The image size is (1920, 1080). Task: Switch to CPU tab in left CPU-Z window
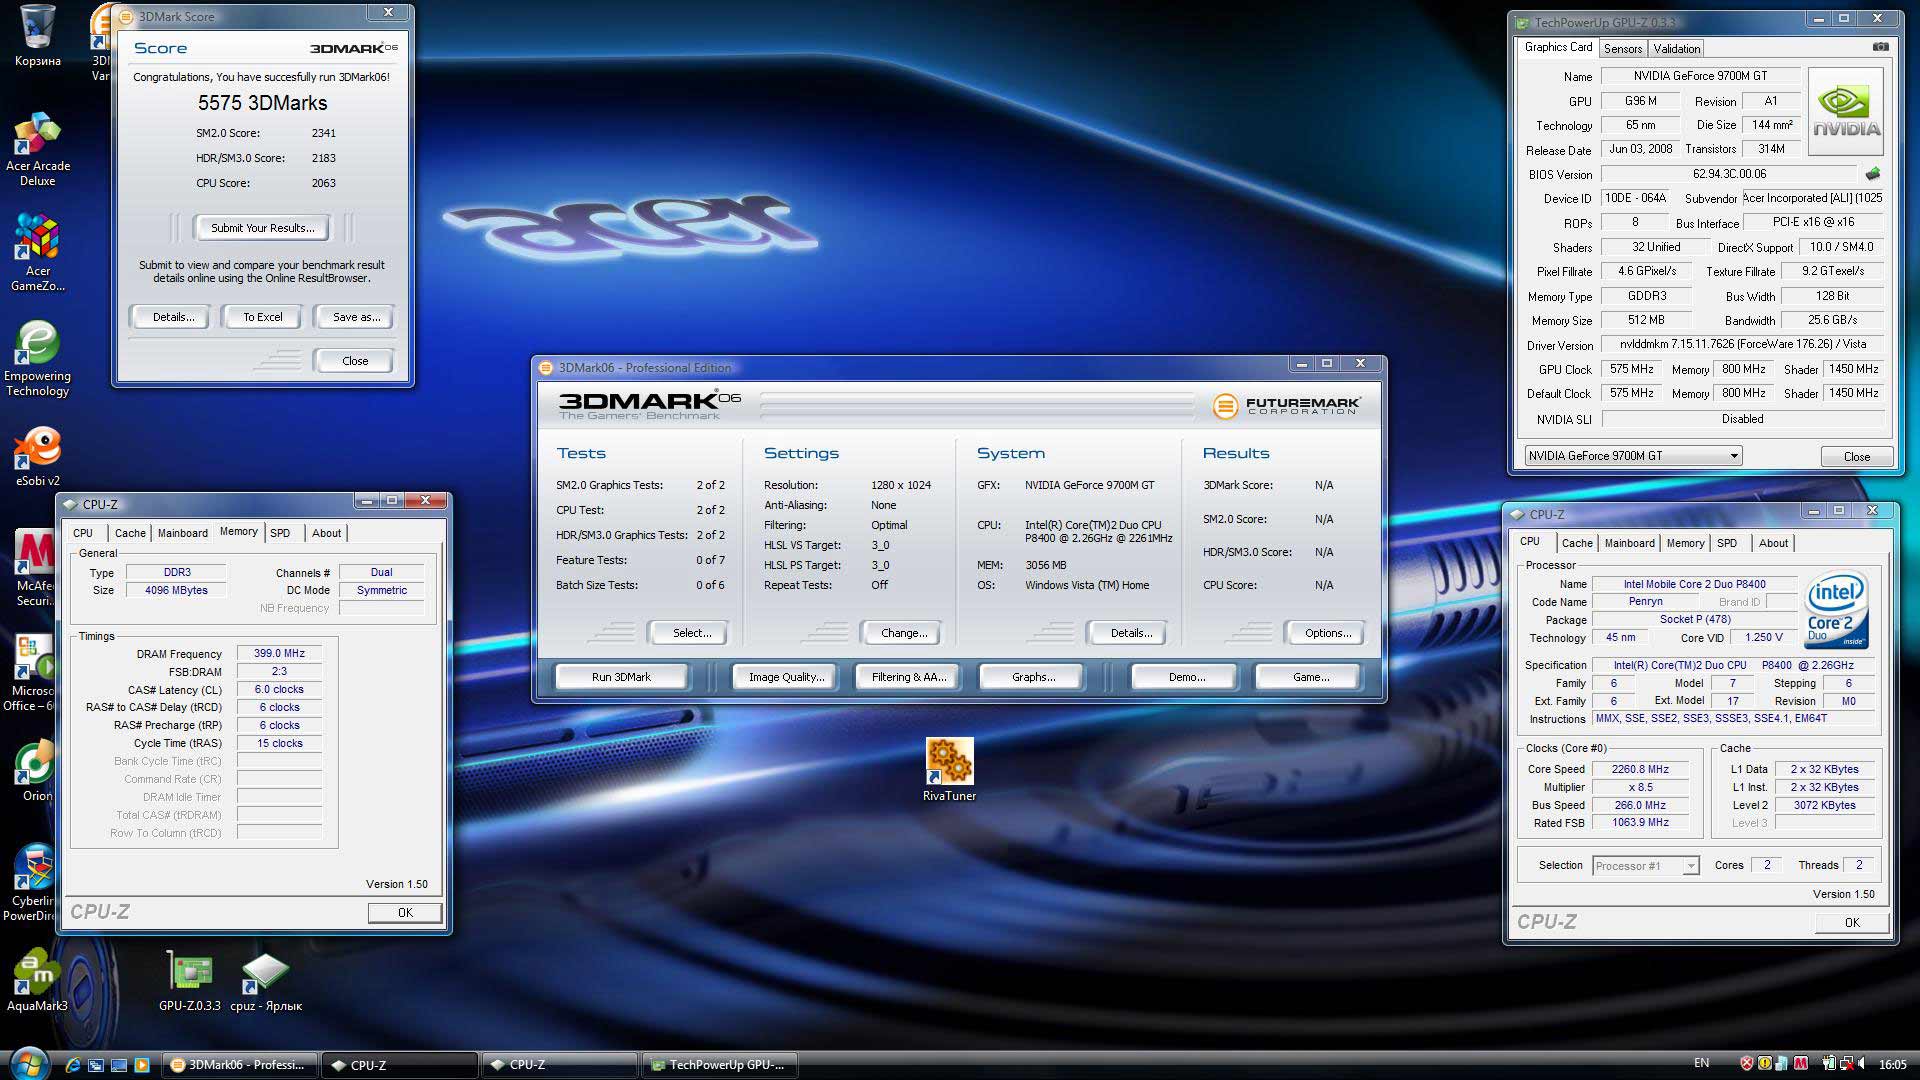point(83,533)
